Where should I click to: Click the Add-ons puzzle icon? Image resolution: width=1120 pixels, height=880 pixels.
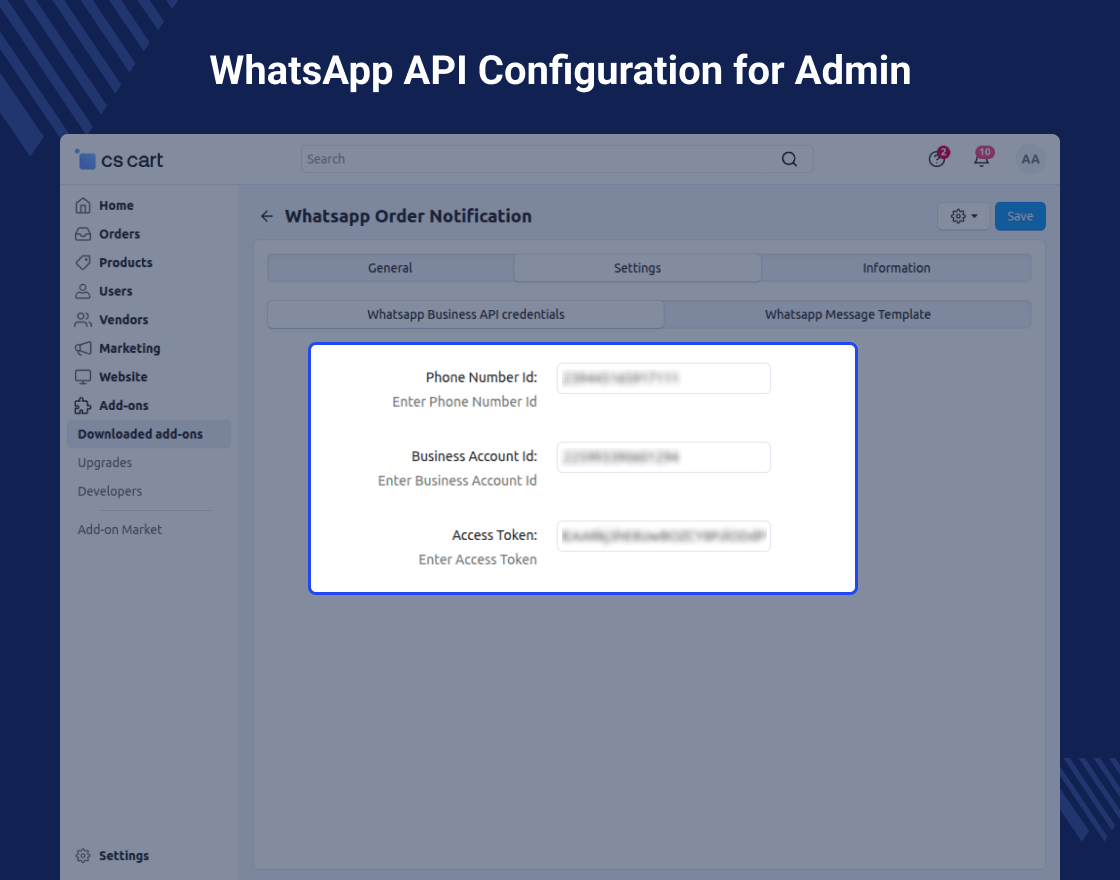point(83,406)
